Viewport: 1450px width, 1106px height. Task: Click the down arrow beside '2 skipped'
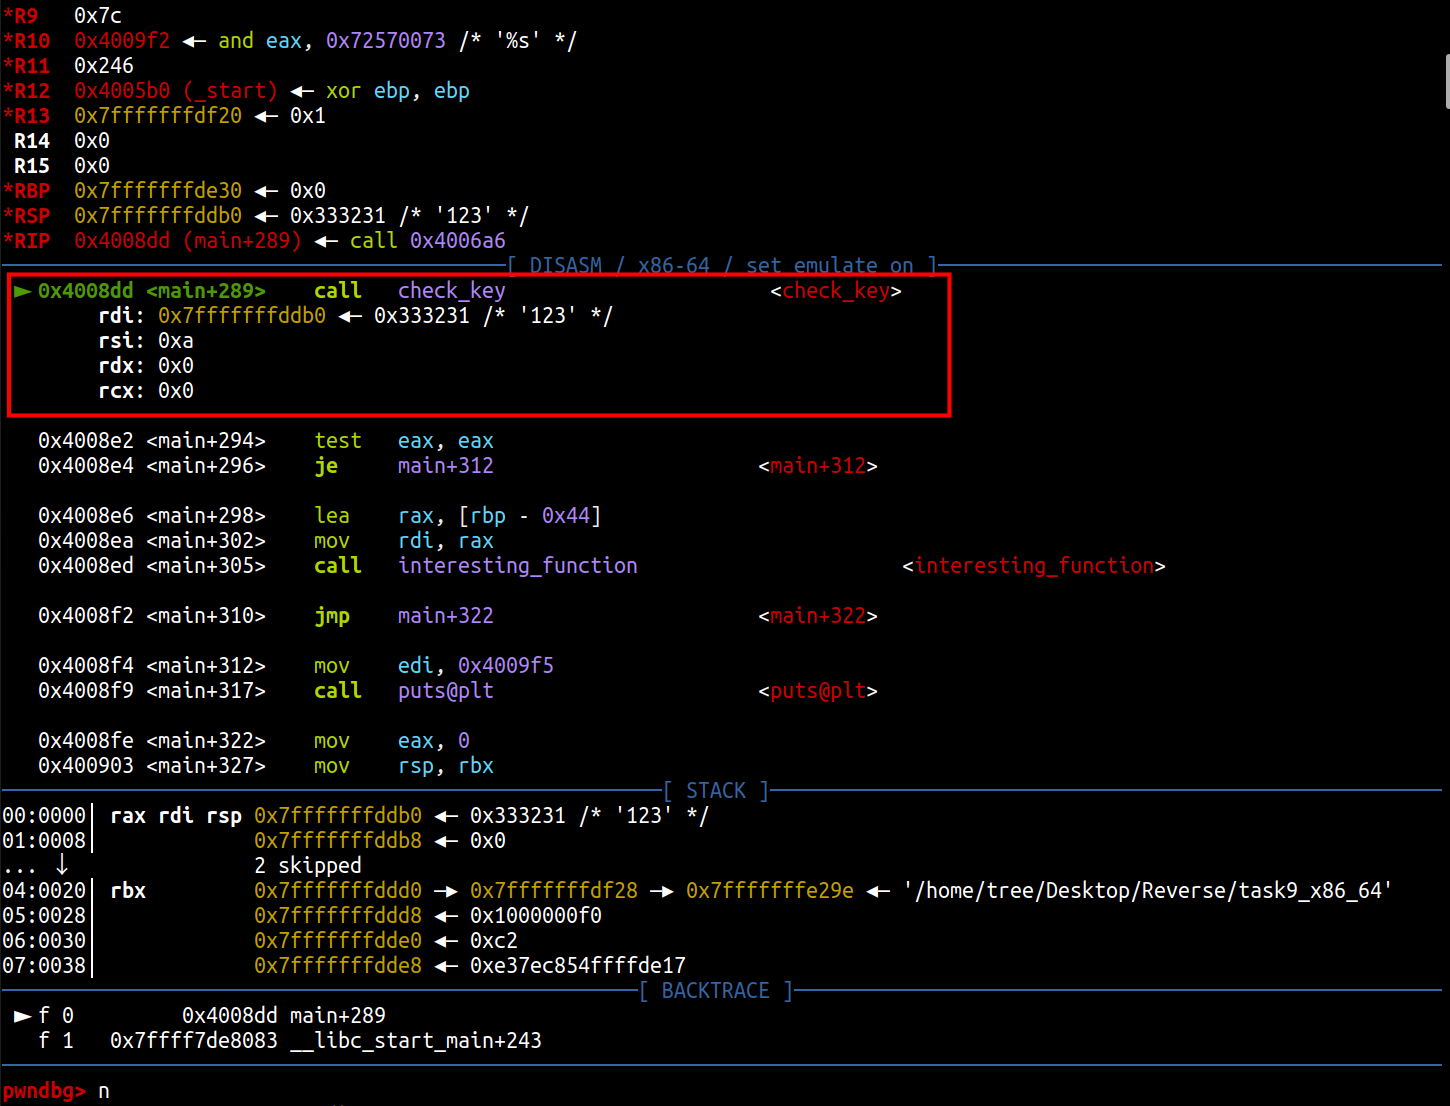coord(62,865)
